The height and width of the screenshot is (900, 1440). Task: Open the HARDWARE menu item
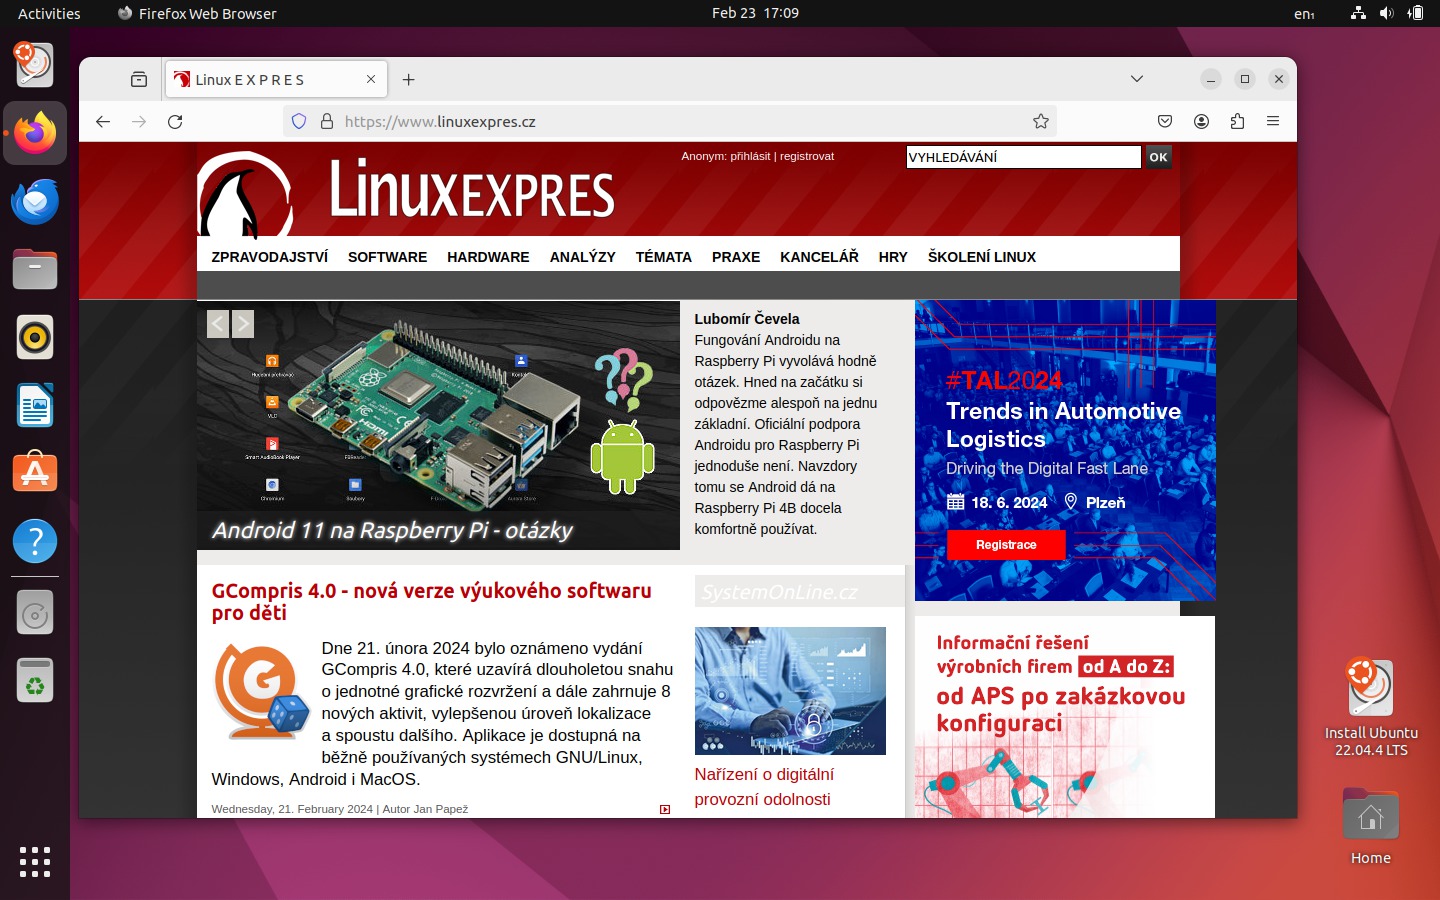point(488,257)
